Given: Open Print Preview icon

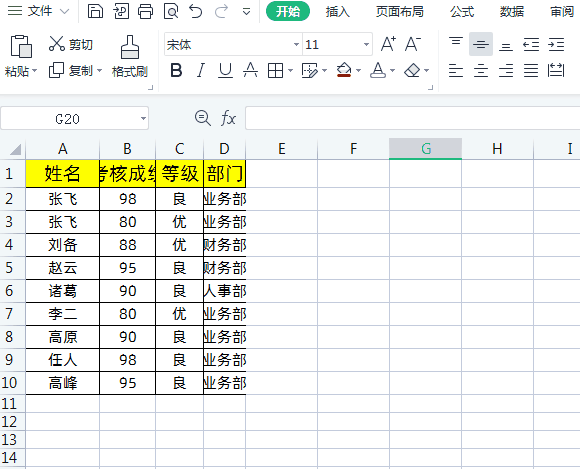Looking at the screenshot, I should (x=171, y=11).
